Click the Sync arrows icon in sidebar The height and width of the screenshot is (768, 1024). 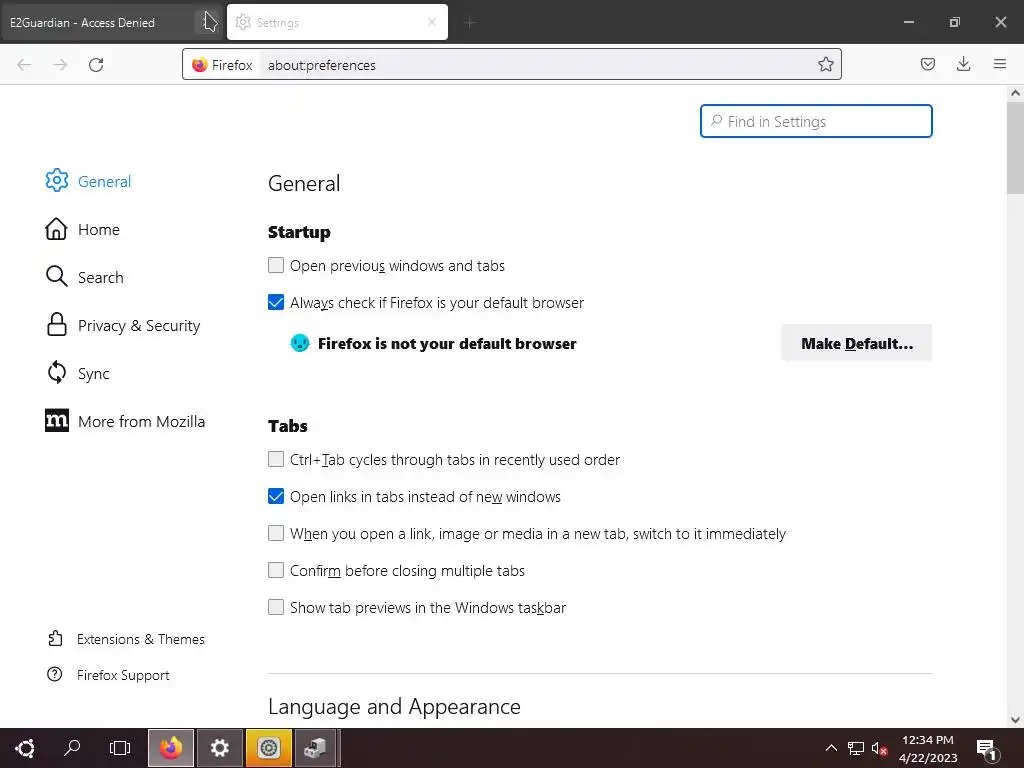coord(57,373)
